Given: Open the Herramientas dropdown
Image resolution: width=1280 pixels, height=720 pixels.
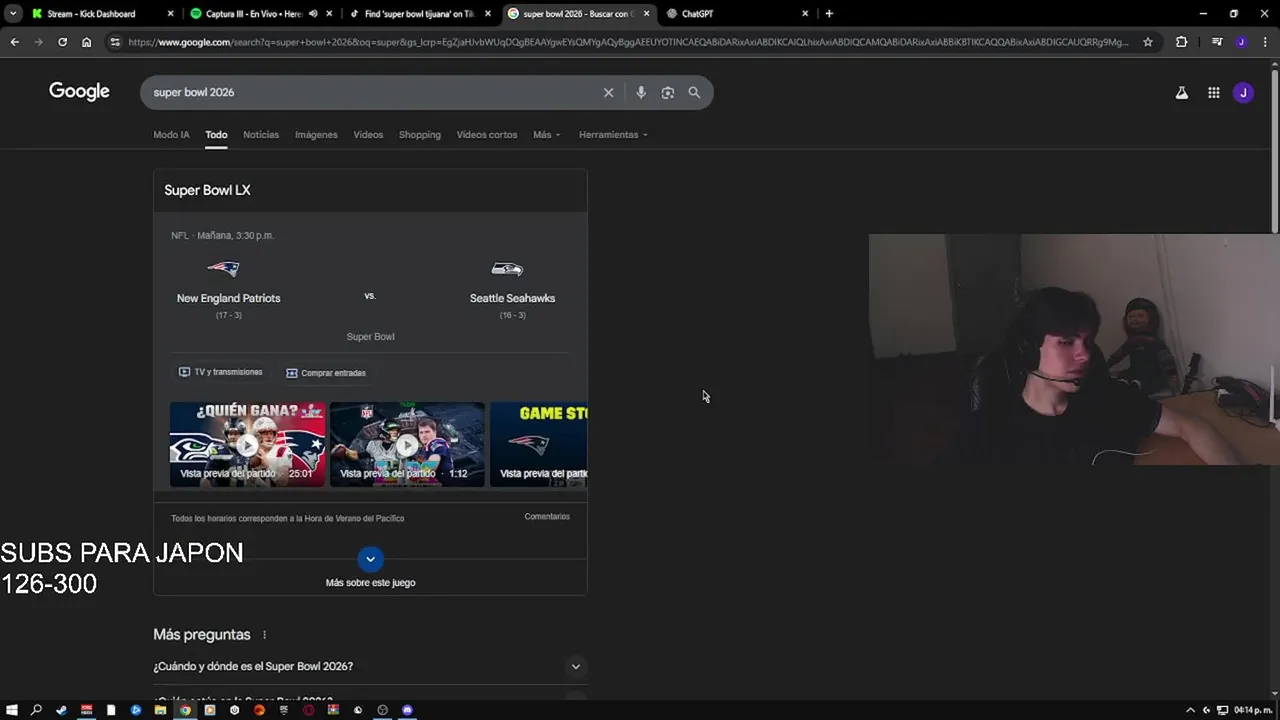Looking at the screenshot, I should coord(613,135).
